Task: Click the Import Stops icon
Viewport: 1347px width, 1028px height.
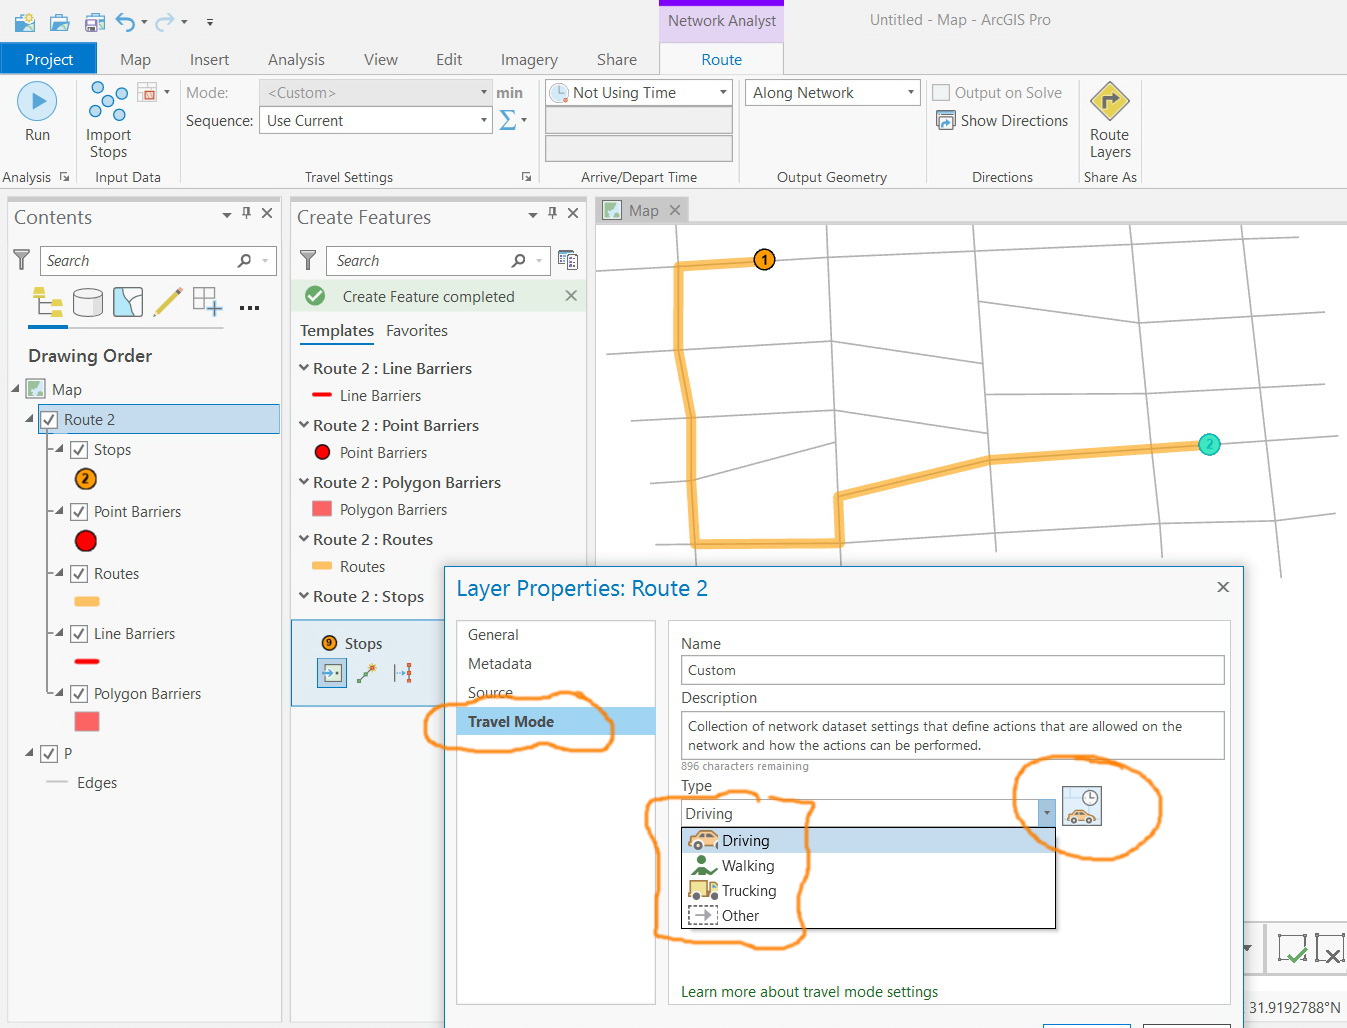Action: coord(108,101)
